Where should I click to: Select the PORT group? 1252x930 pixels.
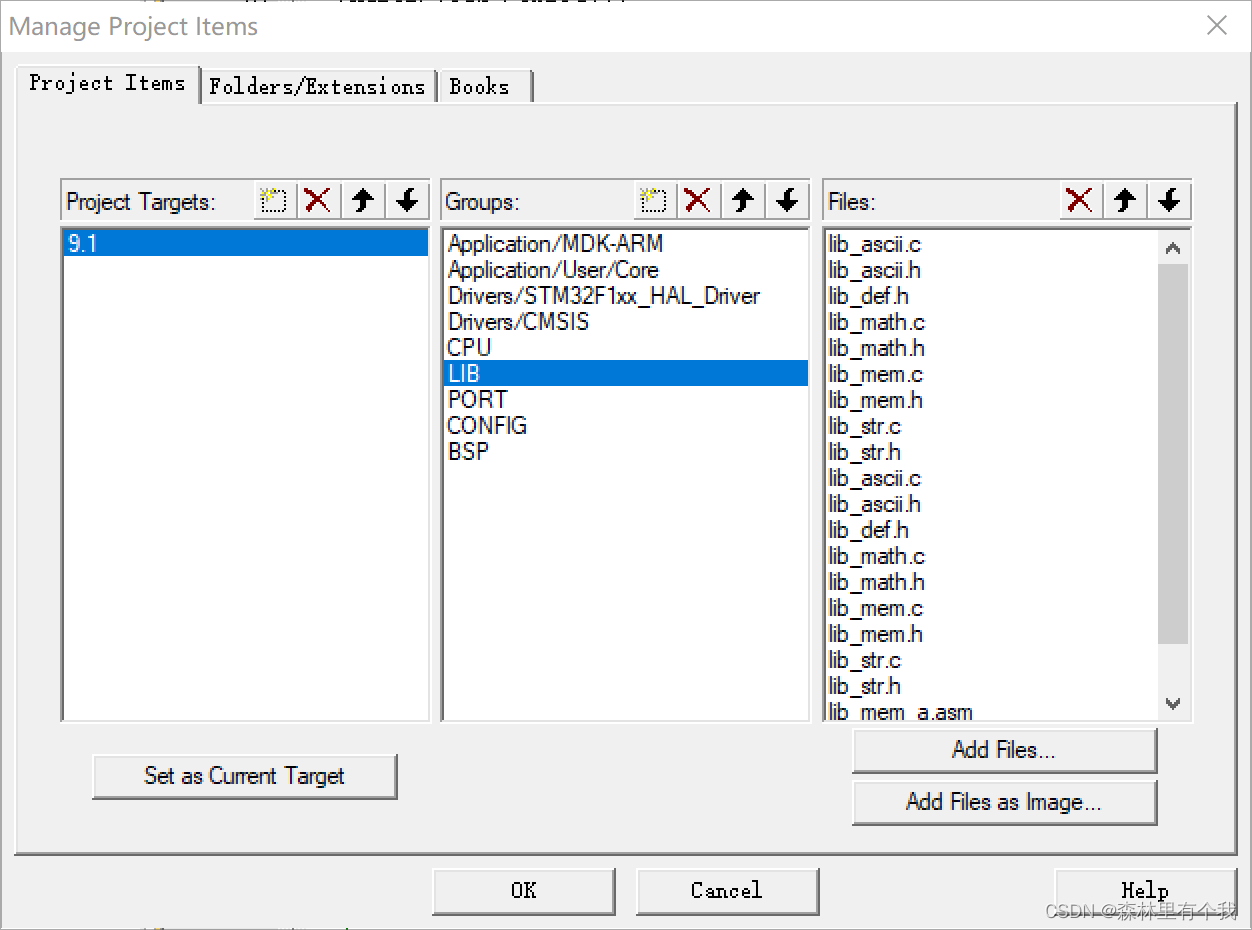[625, 399]
